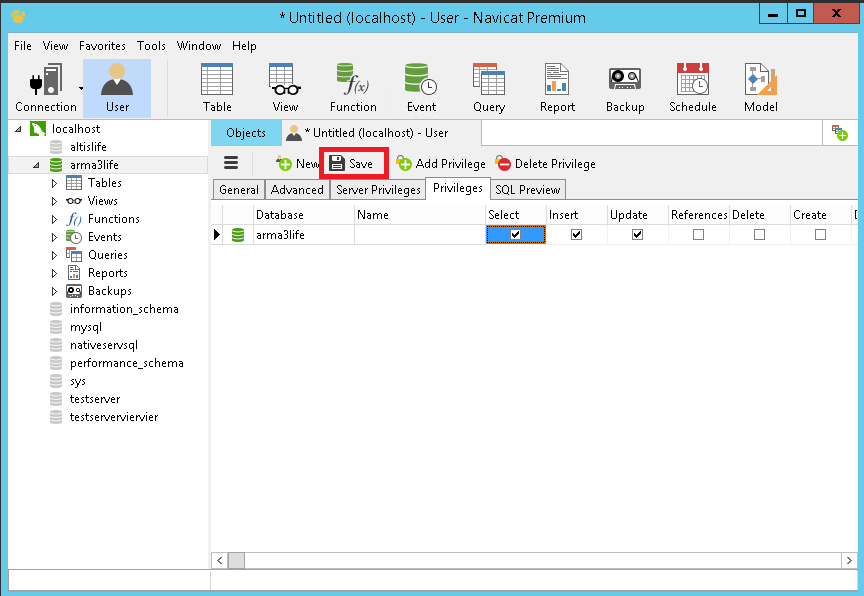Open the Favorites menu

pos(102,46)
